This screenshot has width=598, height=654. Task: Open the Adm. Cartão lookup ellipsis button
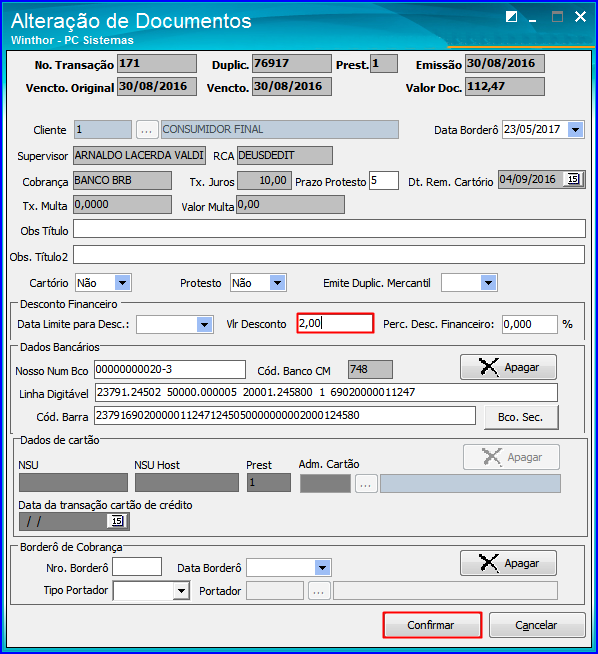tap(366, 484)
